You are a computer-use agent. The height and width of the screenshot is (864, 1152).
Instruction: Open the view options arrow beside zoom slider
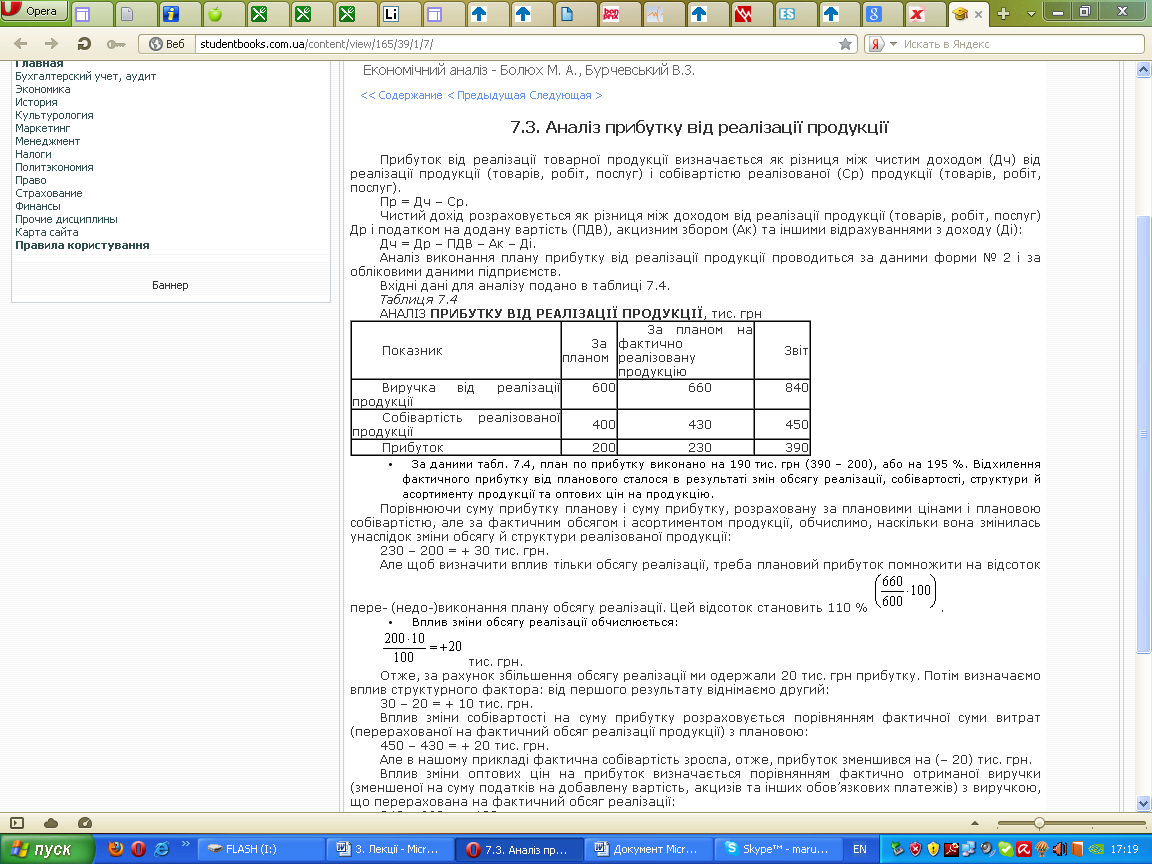point(975,823)
